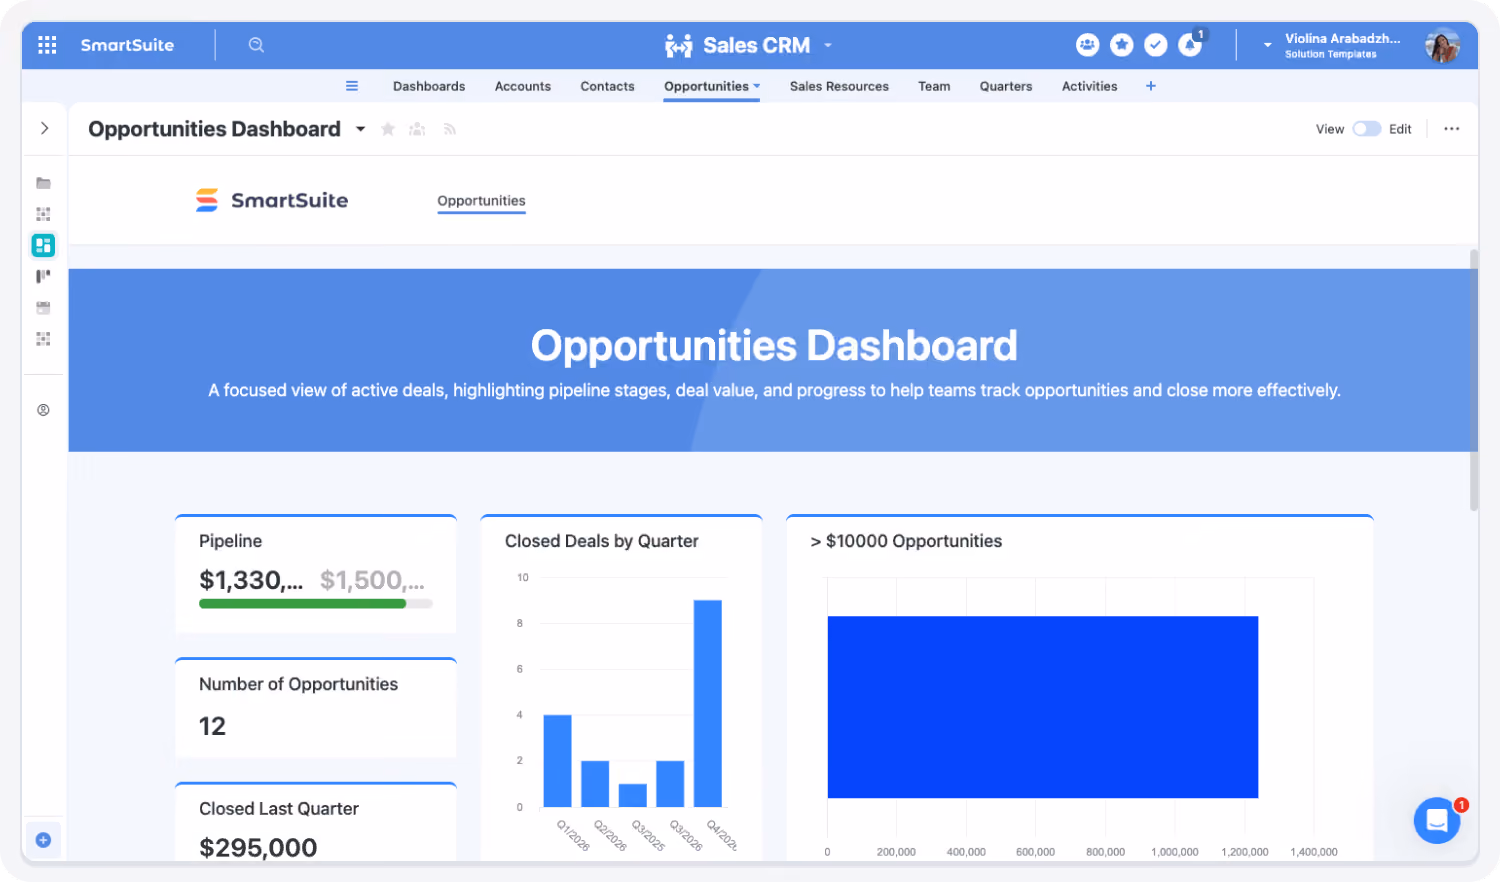This screenshot has height=882, width=1500.
Task: Expand the Sales CRM solution dropdown arrow
Action: 828,45
